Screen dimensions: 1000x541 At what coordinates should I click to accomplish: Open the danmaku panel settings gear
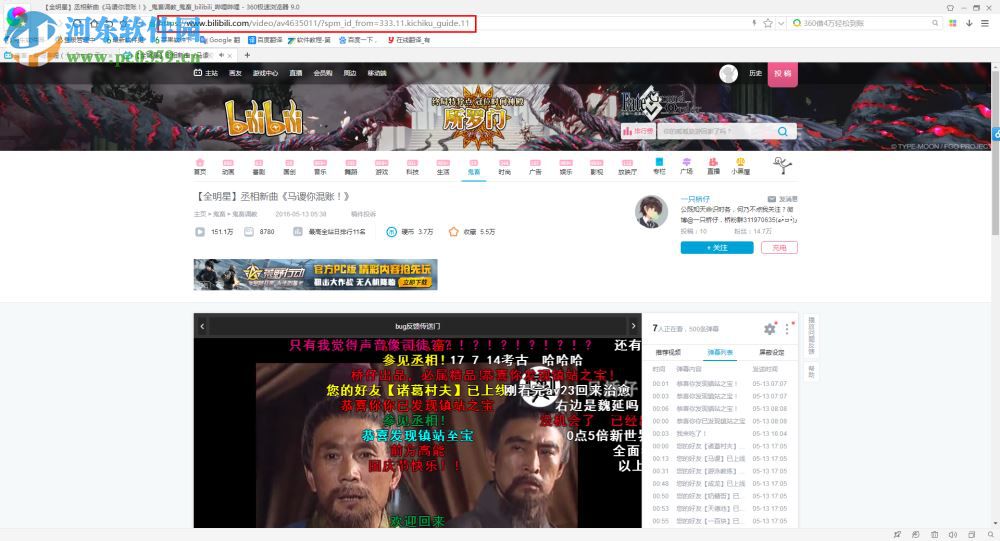click(x=770, y=329)
